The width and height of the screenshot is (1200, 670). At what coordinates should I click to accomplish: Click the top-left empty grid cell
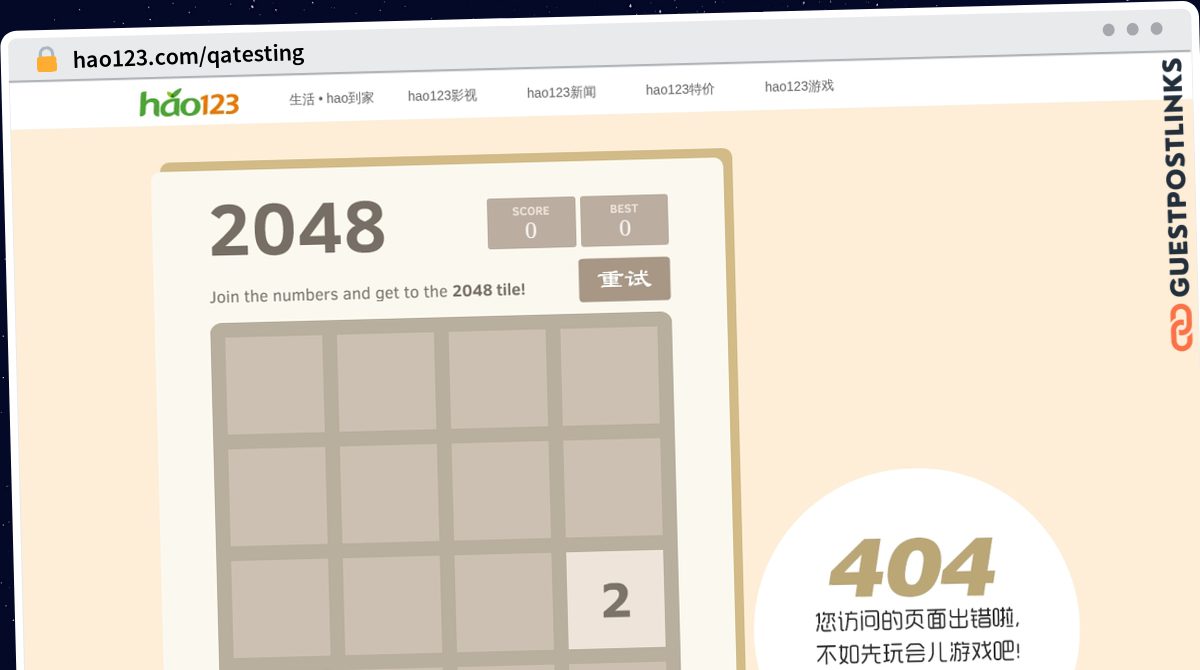tap(275, 385)
